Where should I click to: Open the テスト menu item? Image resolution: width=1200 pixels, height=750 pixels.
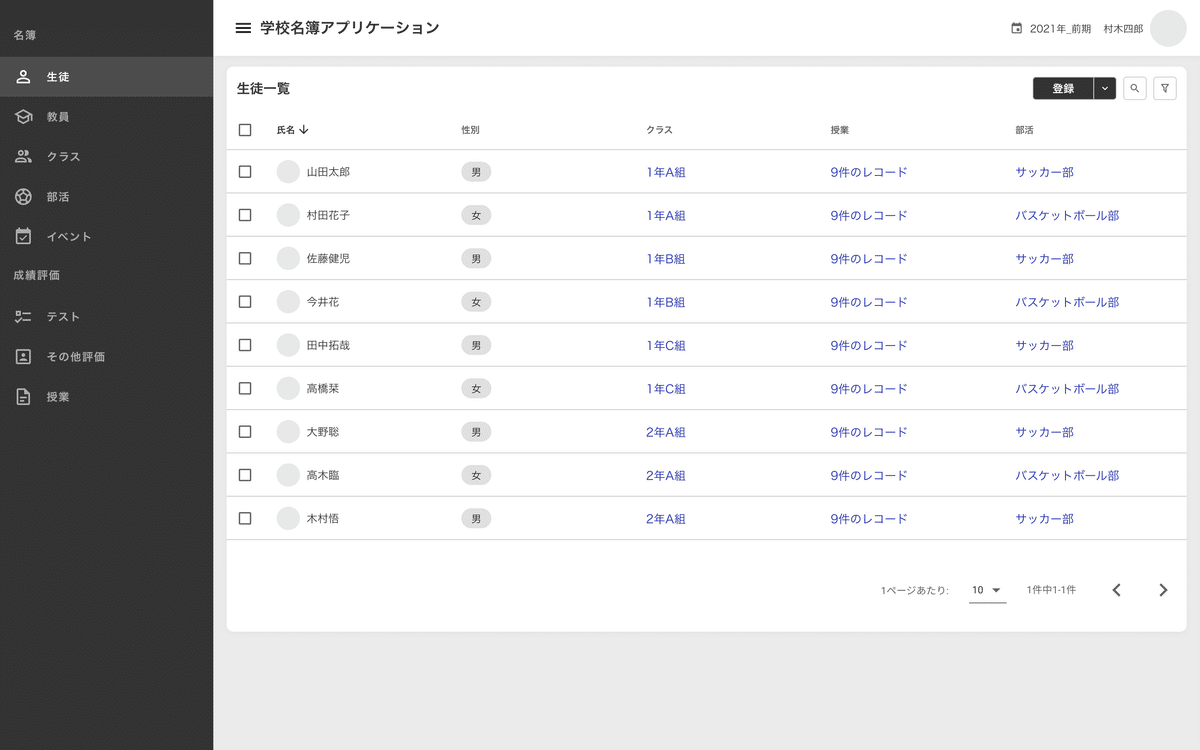[x=106, y=317]
